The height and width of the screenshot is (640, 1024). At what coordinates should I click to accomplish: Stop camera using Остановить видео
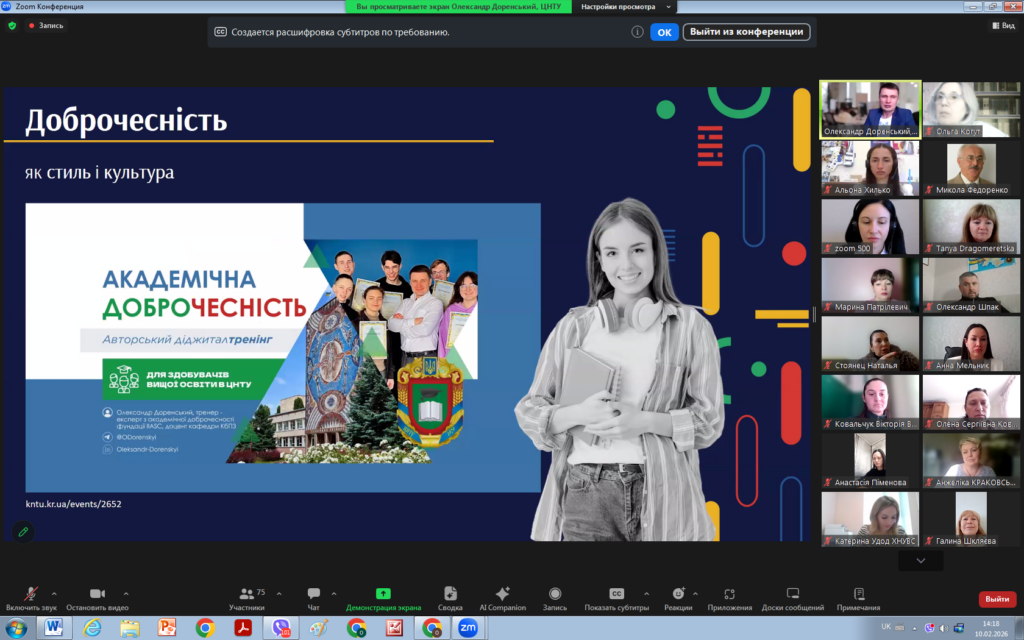click(97, 594)
